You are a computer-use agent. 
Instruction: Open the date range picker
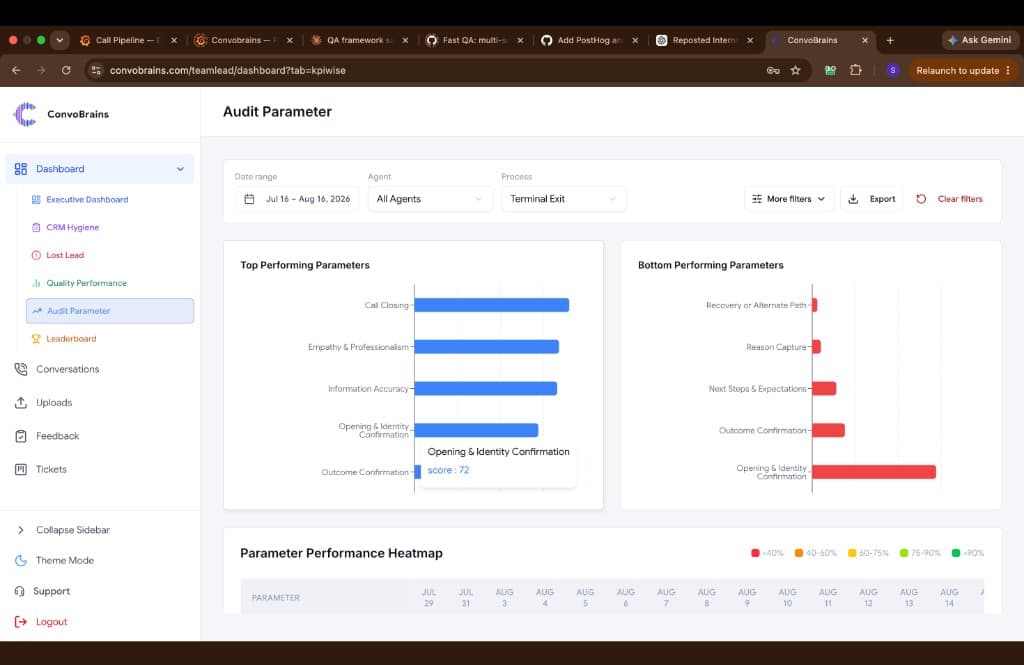click(296, 199)
